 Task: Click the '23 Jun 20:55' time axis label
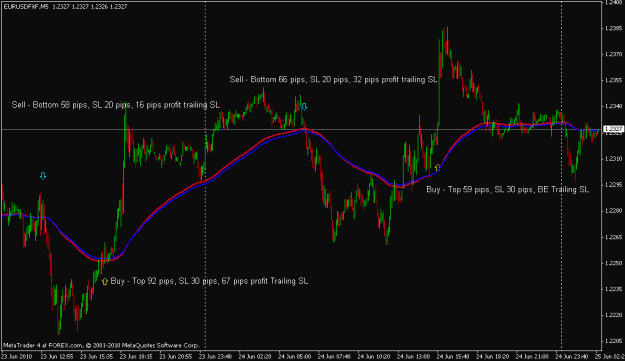coord(176,356)
